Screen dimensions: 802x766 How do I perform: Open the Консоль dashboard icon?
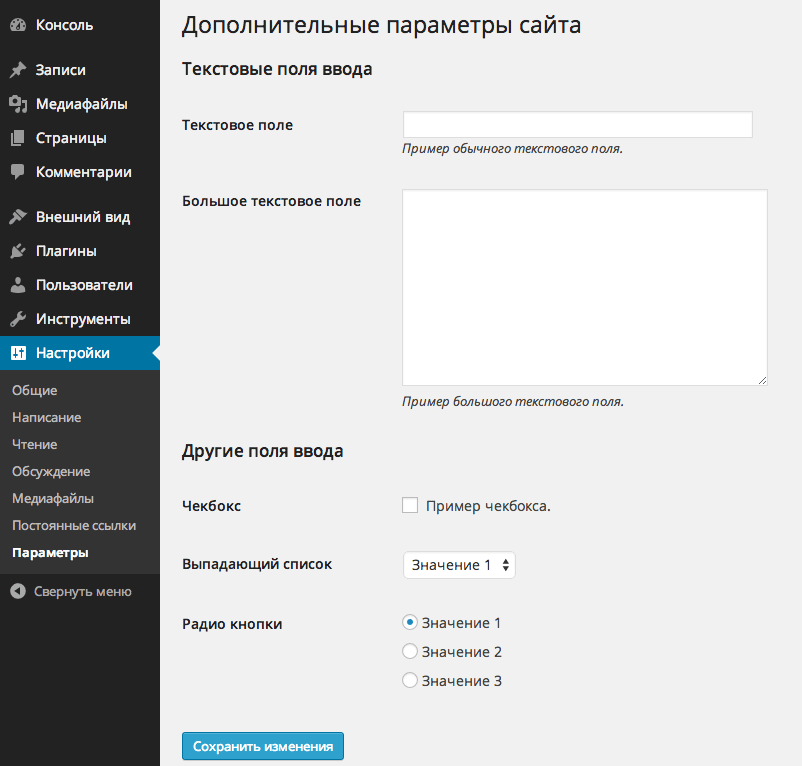pyautogui.click(x=18, y=25)
